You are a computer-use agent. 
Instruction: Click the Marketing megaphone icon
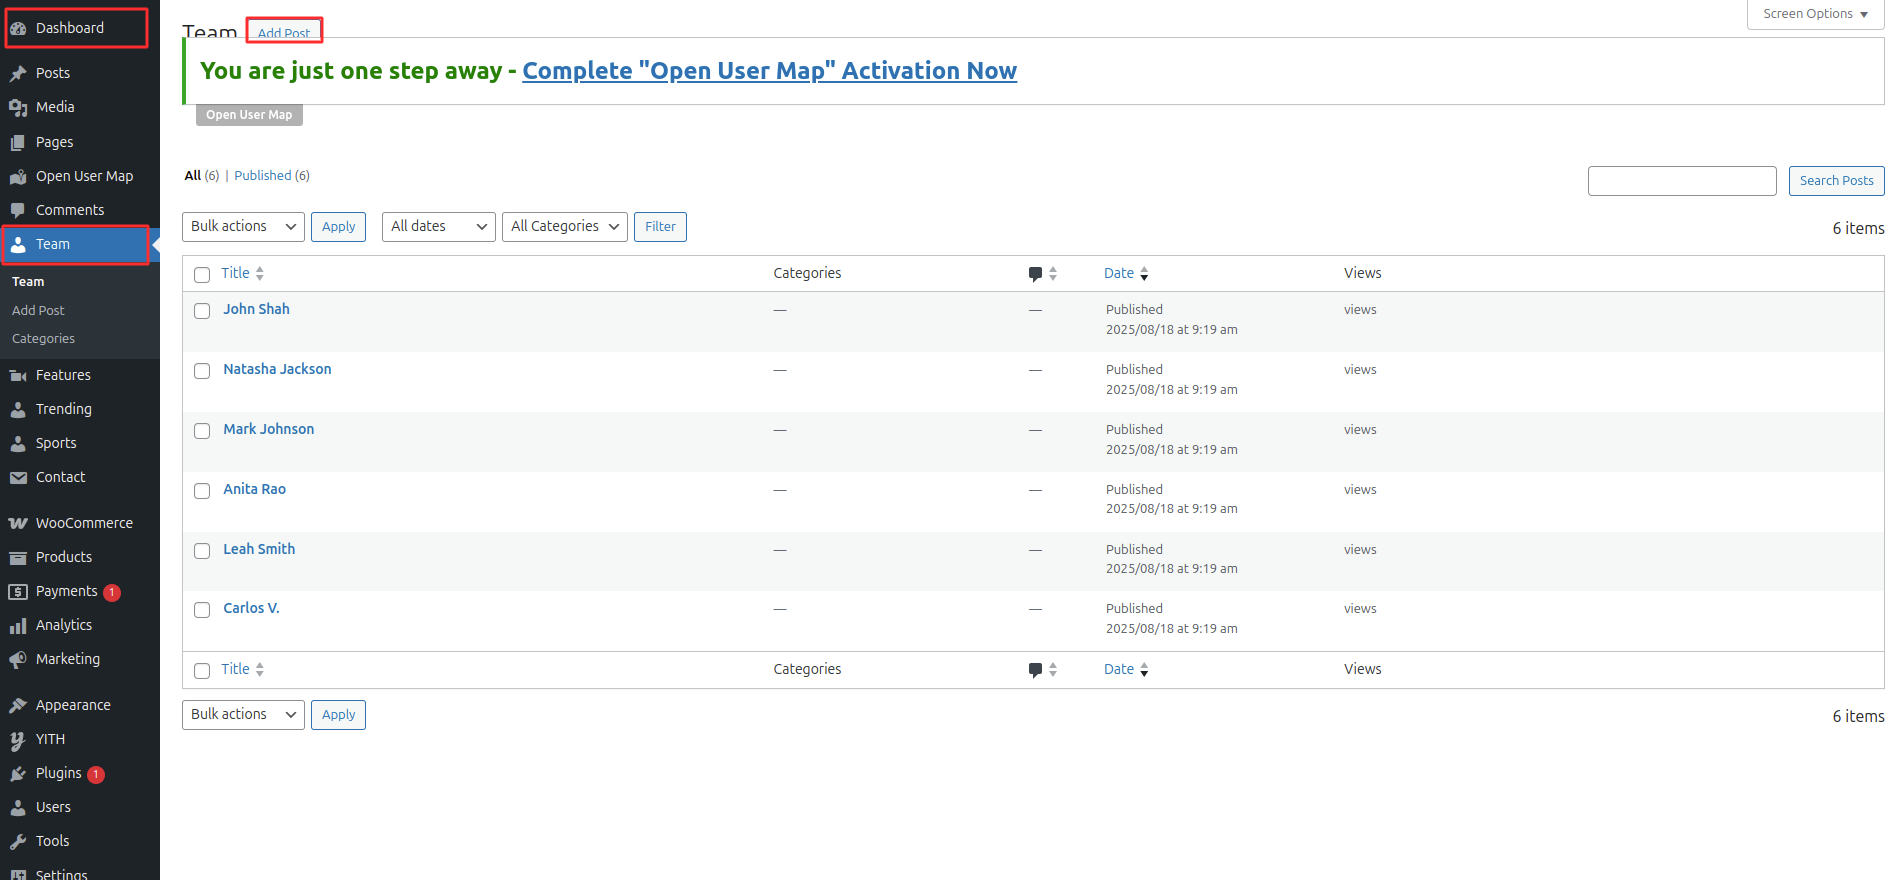(18, 660)
